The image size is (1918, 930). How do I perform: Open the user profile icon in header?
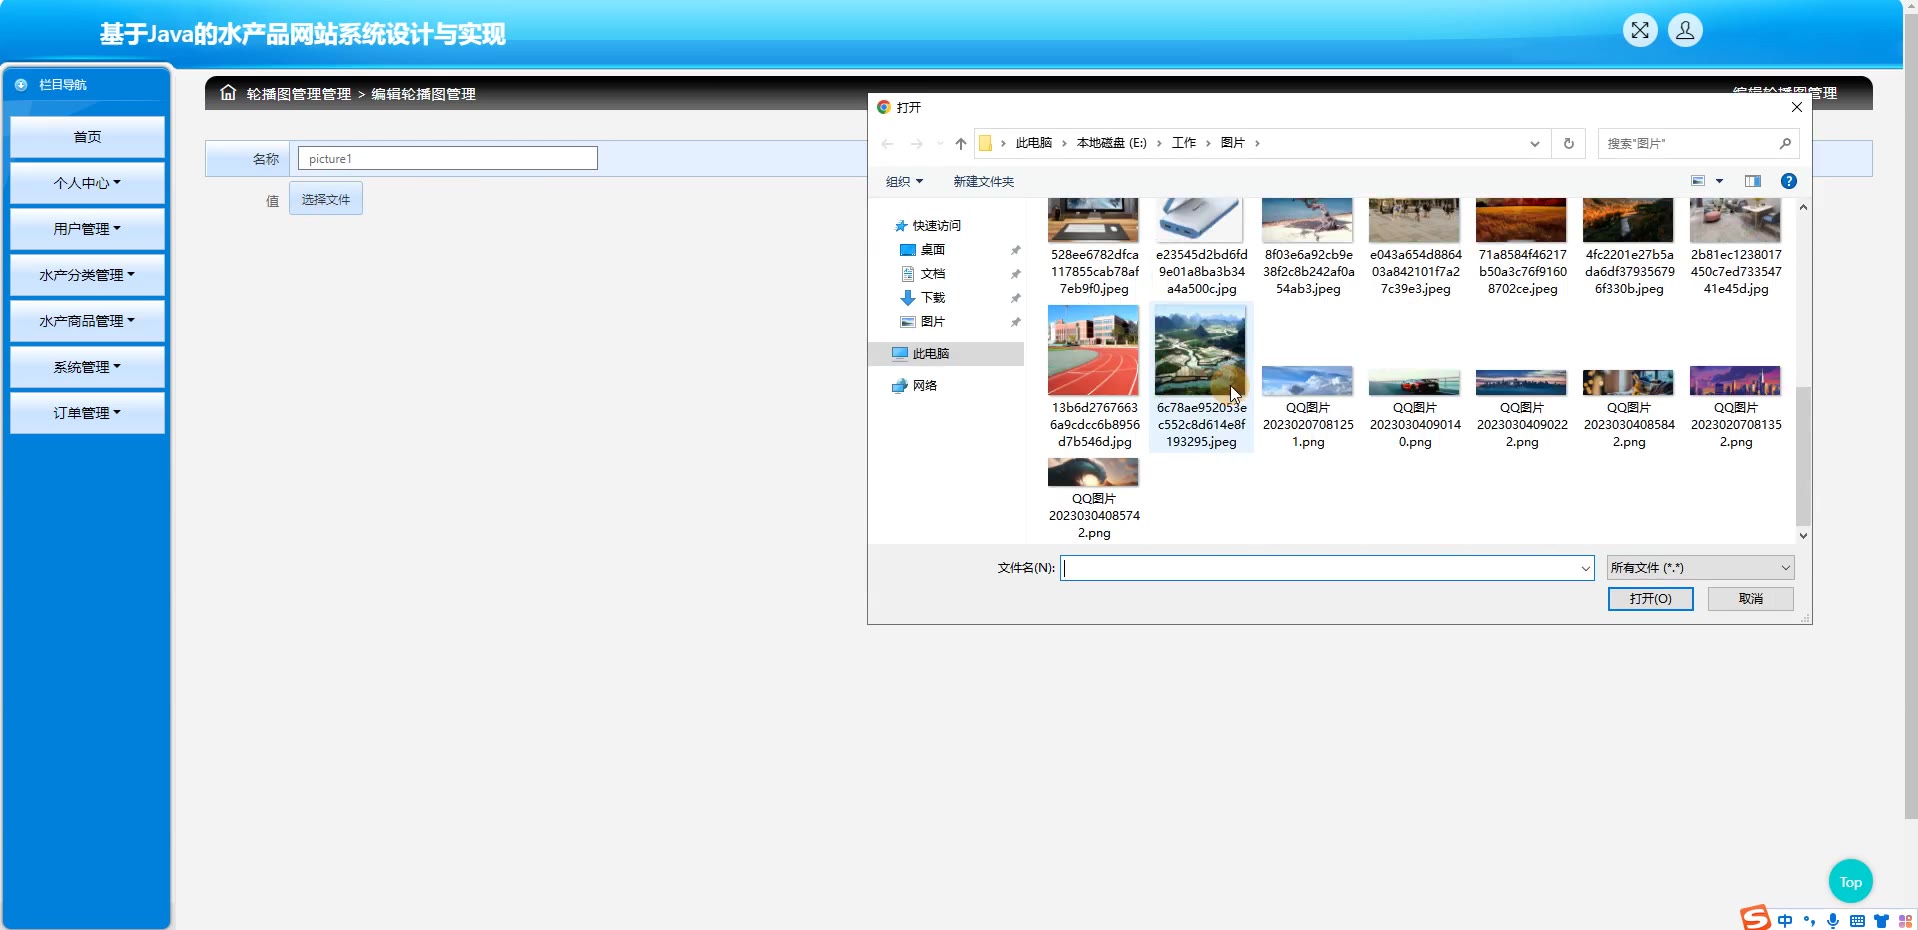[1685, 31]
